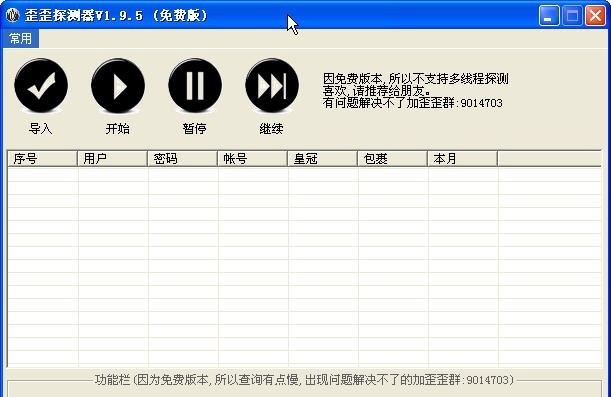Viewport: 611px width, 397px height.
Task: Select the 帐号 column header
Action: 253,159
